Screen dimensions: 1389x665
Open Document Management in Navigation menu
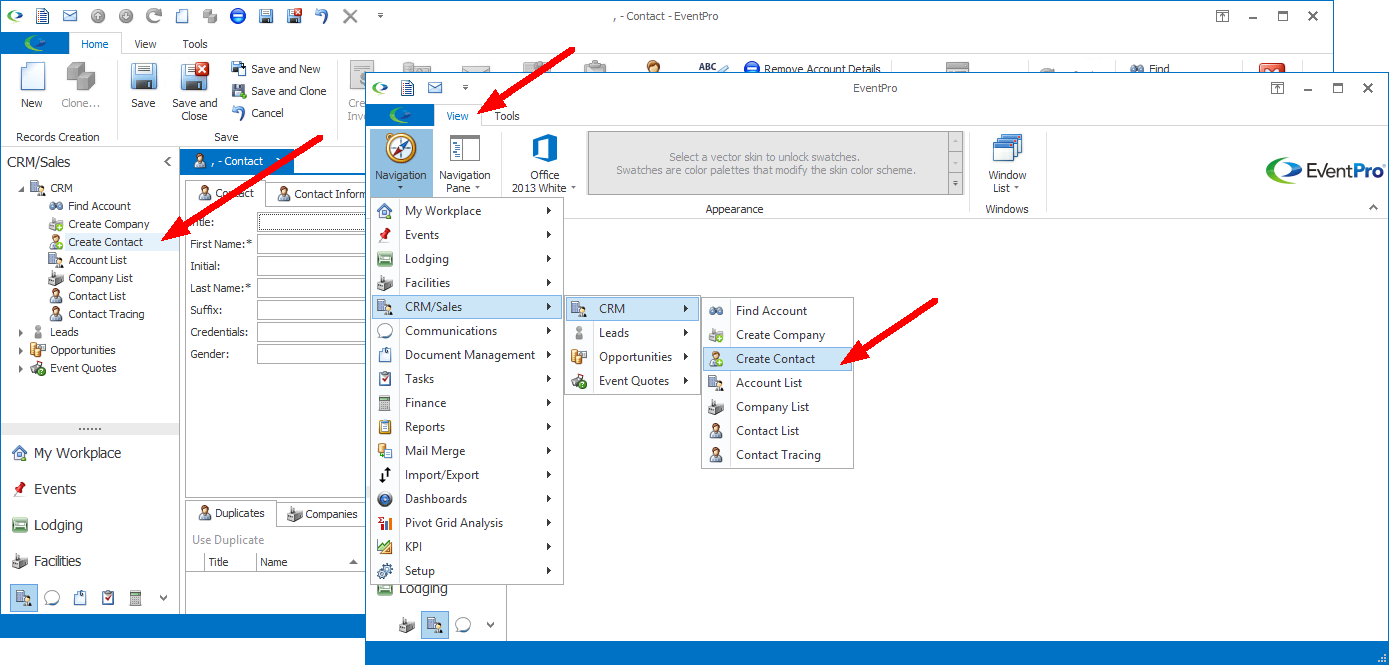(467, 355)
